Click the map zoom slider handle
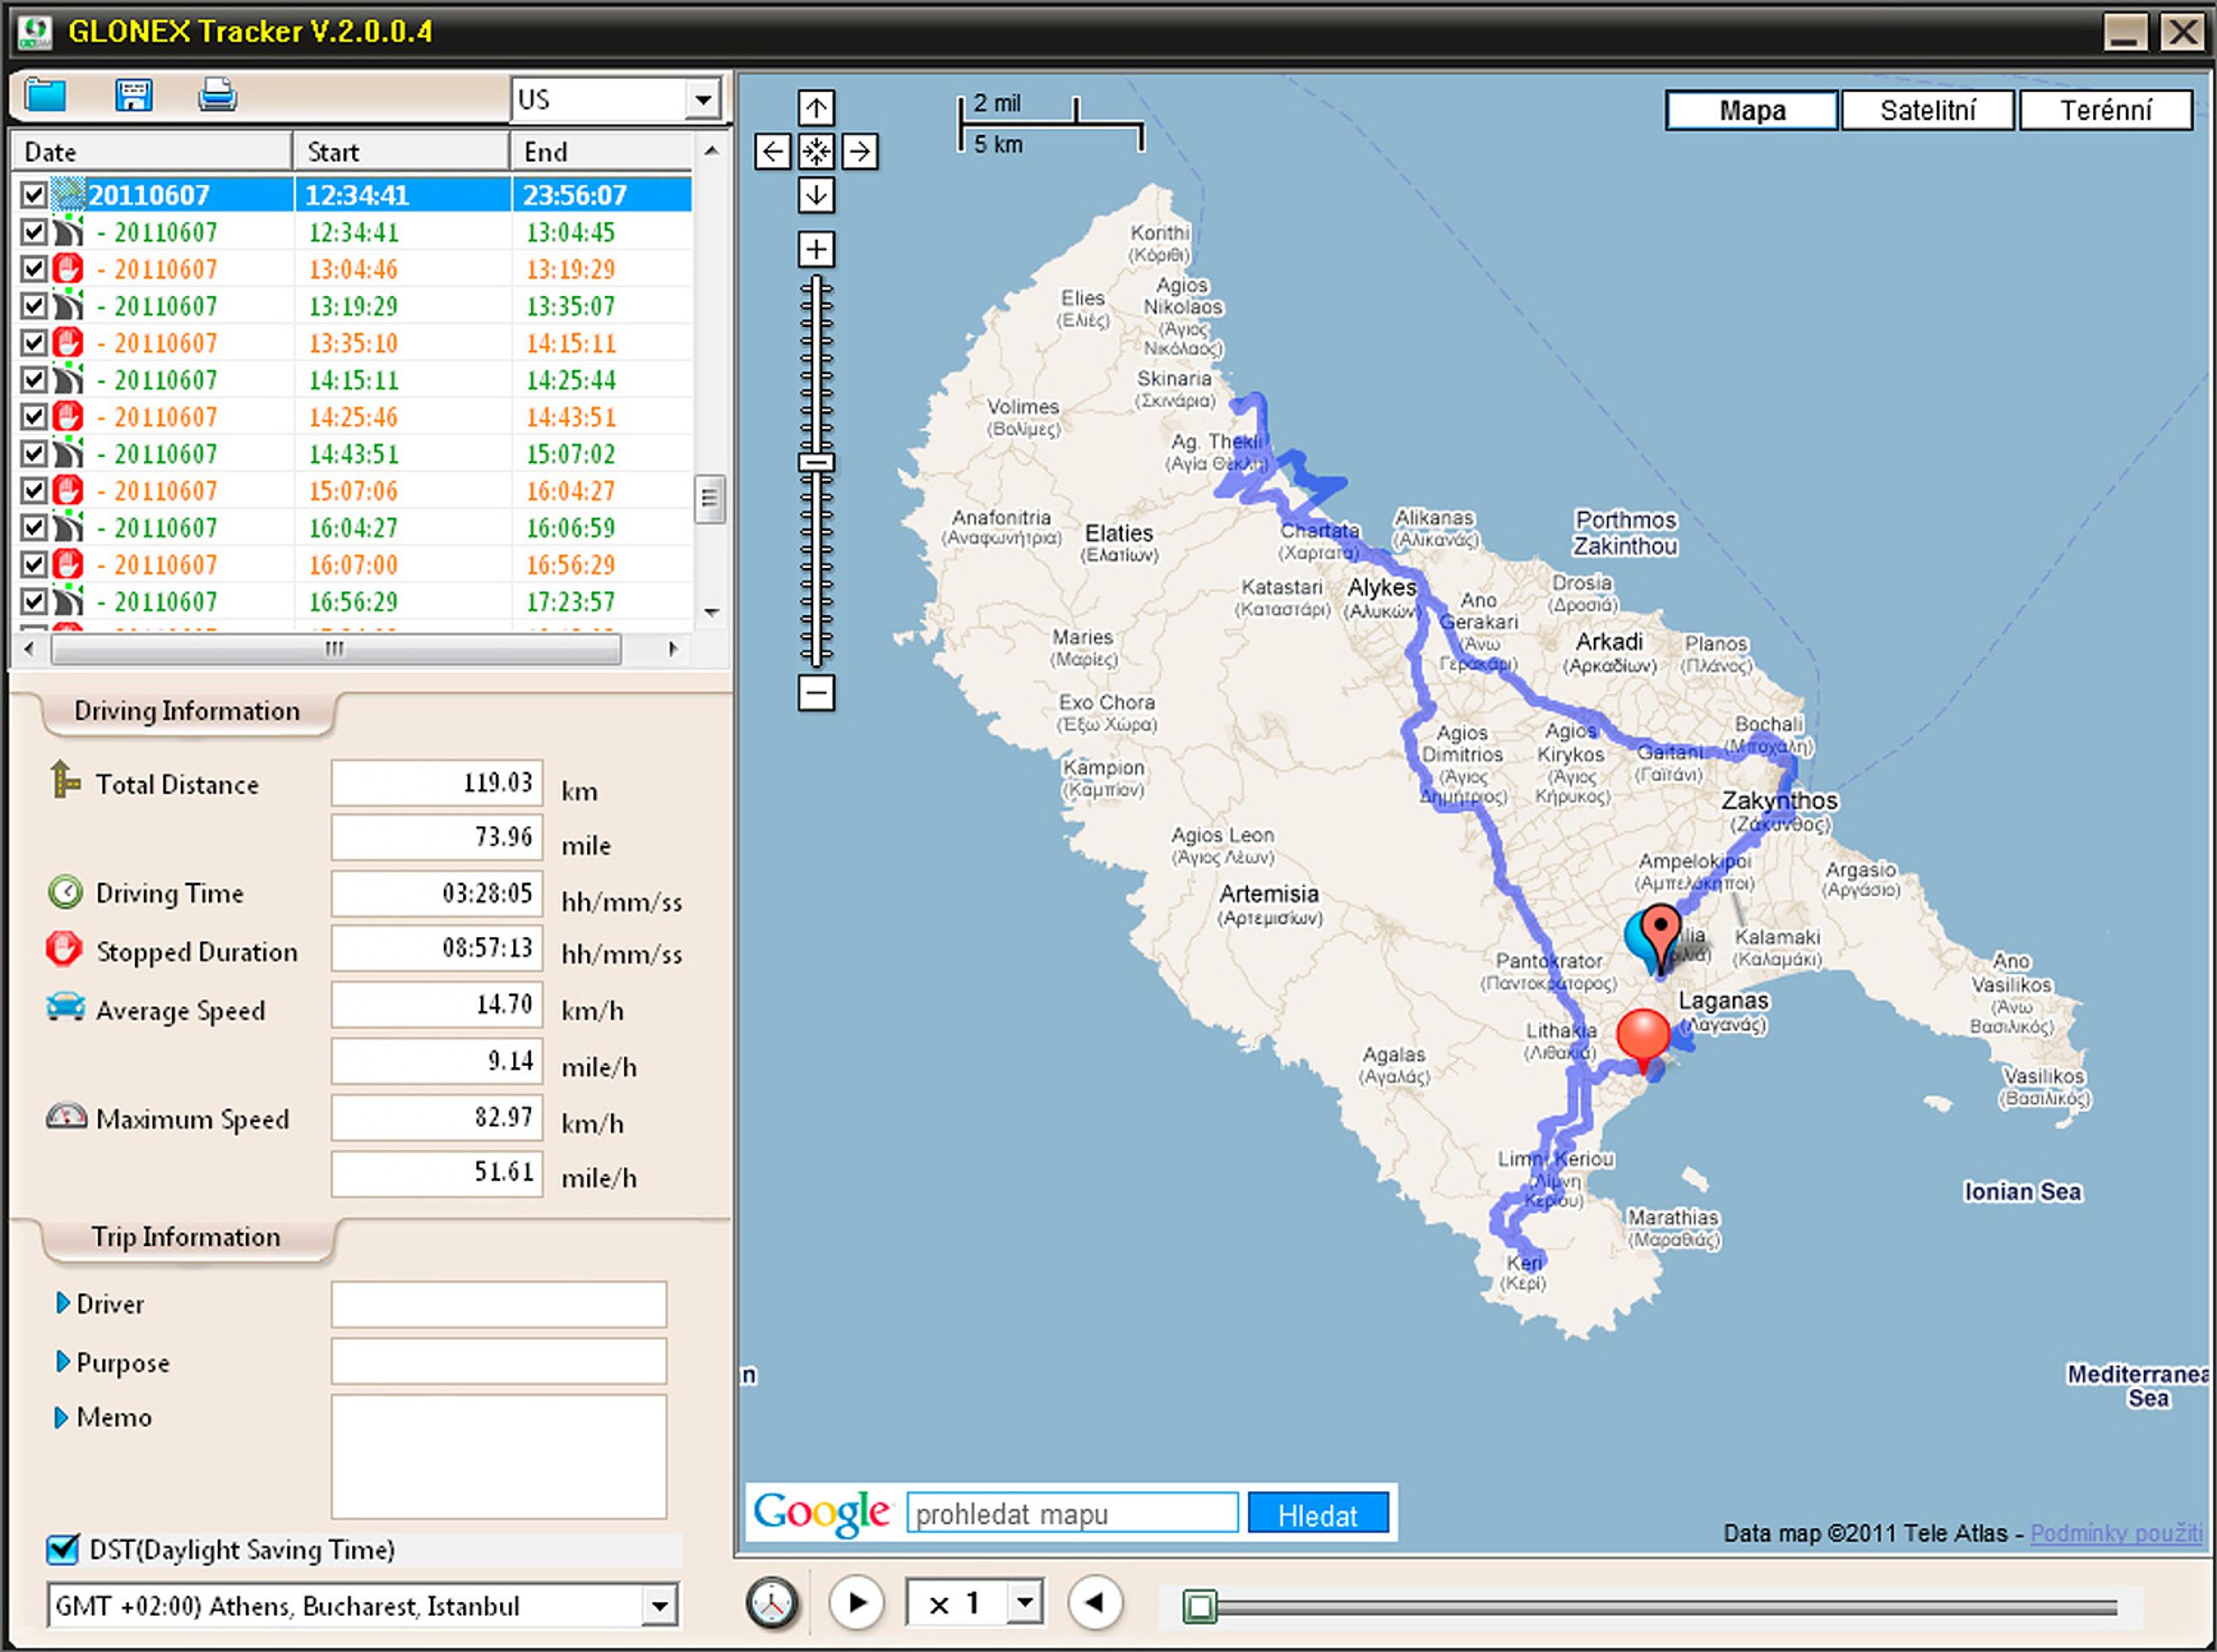The height and width of the screenshot is (1652, 2217). (816, 462)
